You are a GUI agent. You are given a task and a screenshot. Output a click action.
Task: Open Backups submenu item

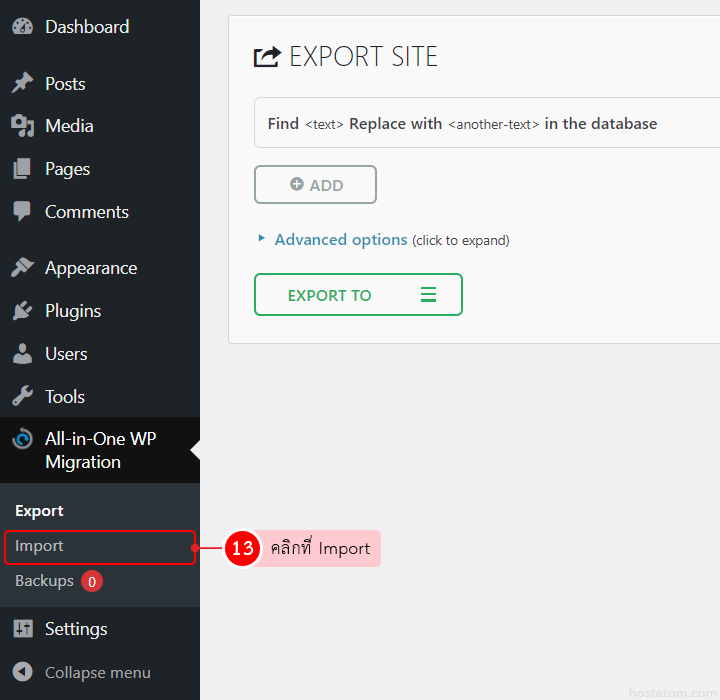44,581
